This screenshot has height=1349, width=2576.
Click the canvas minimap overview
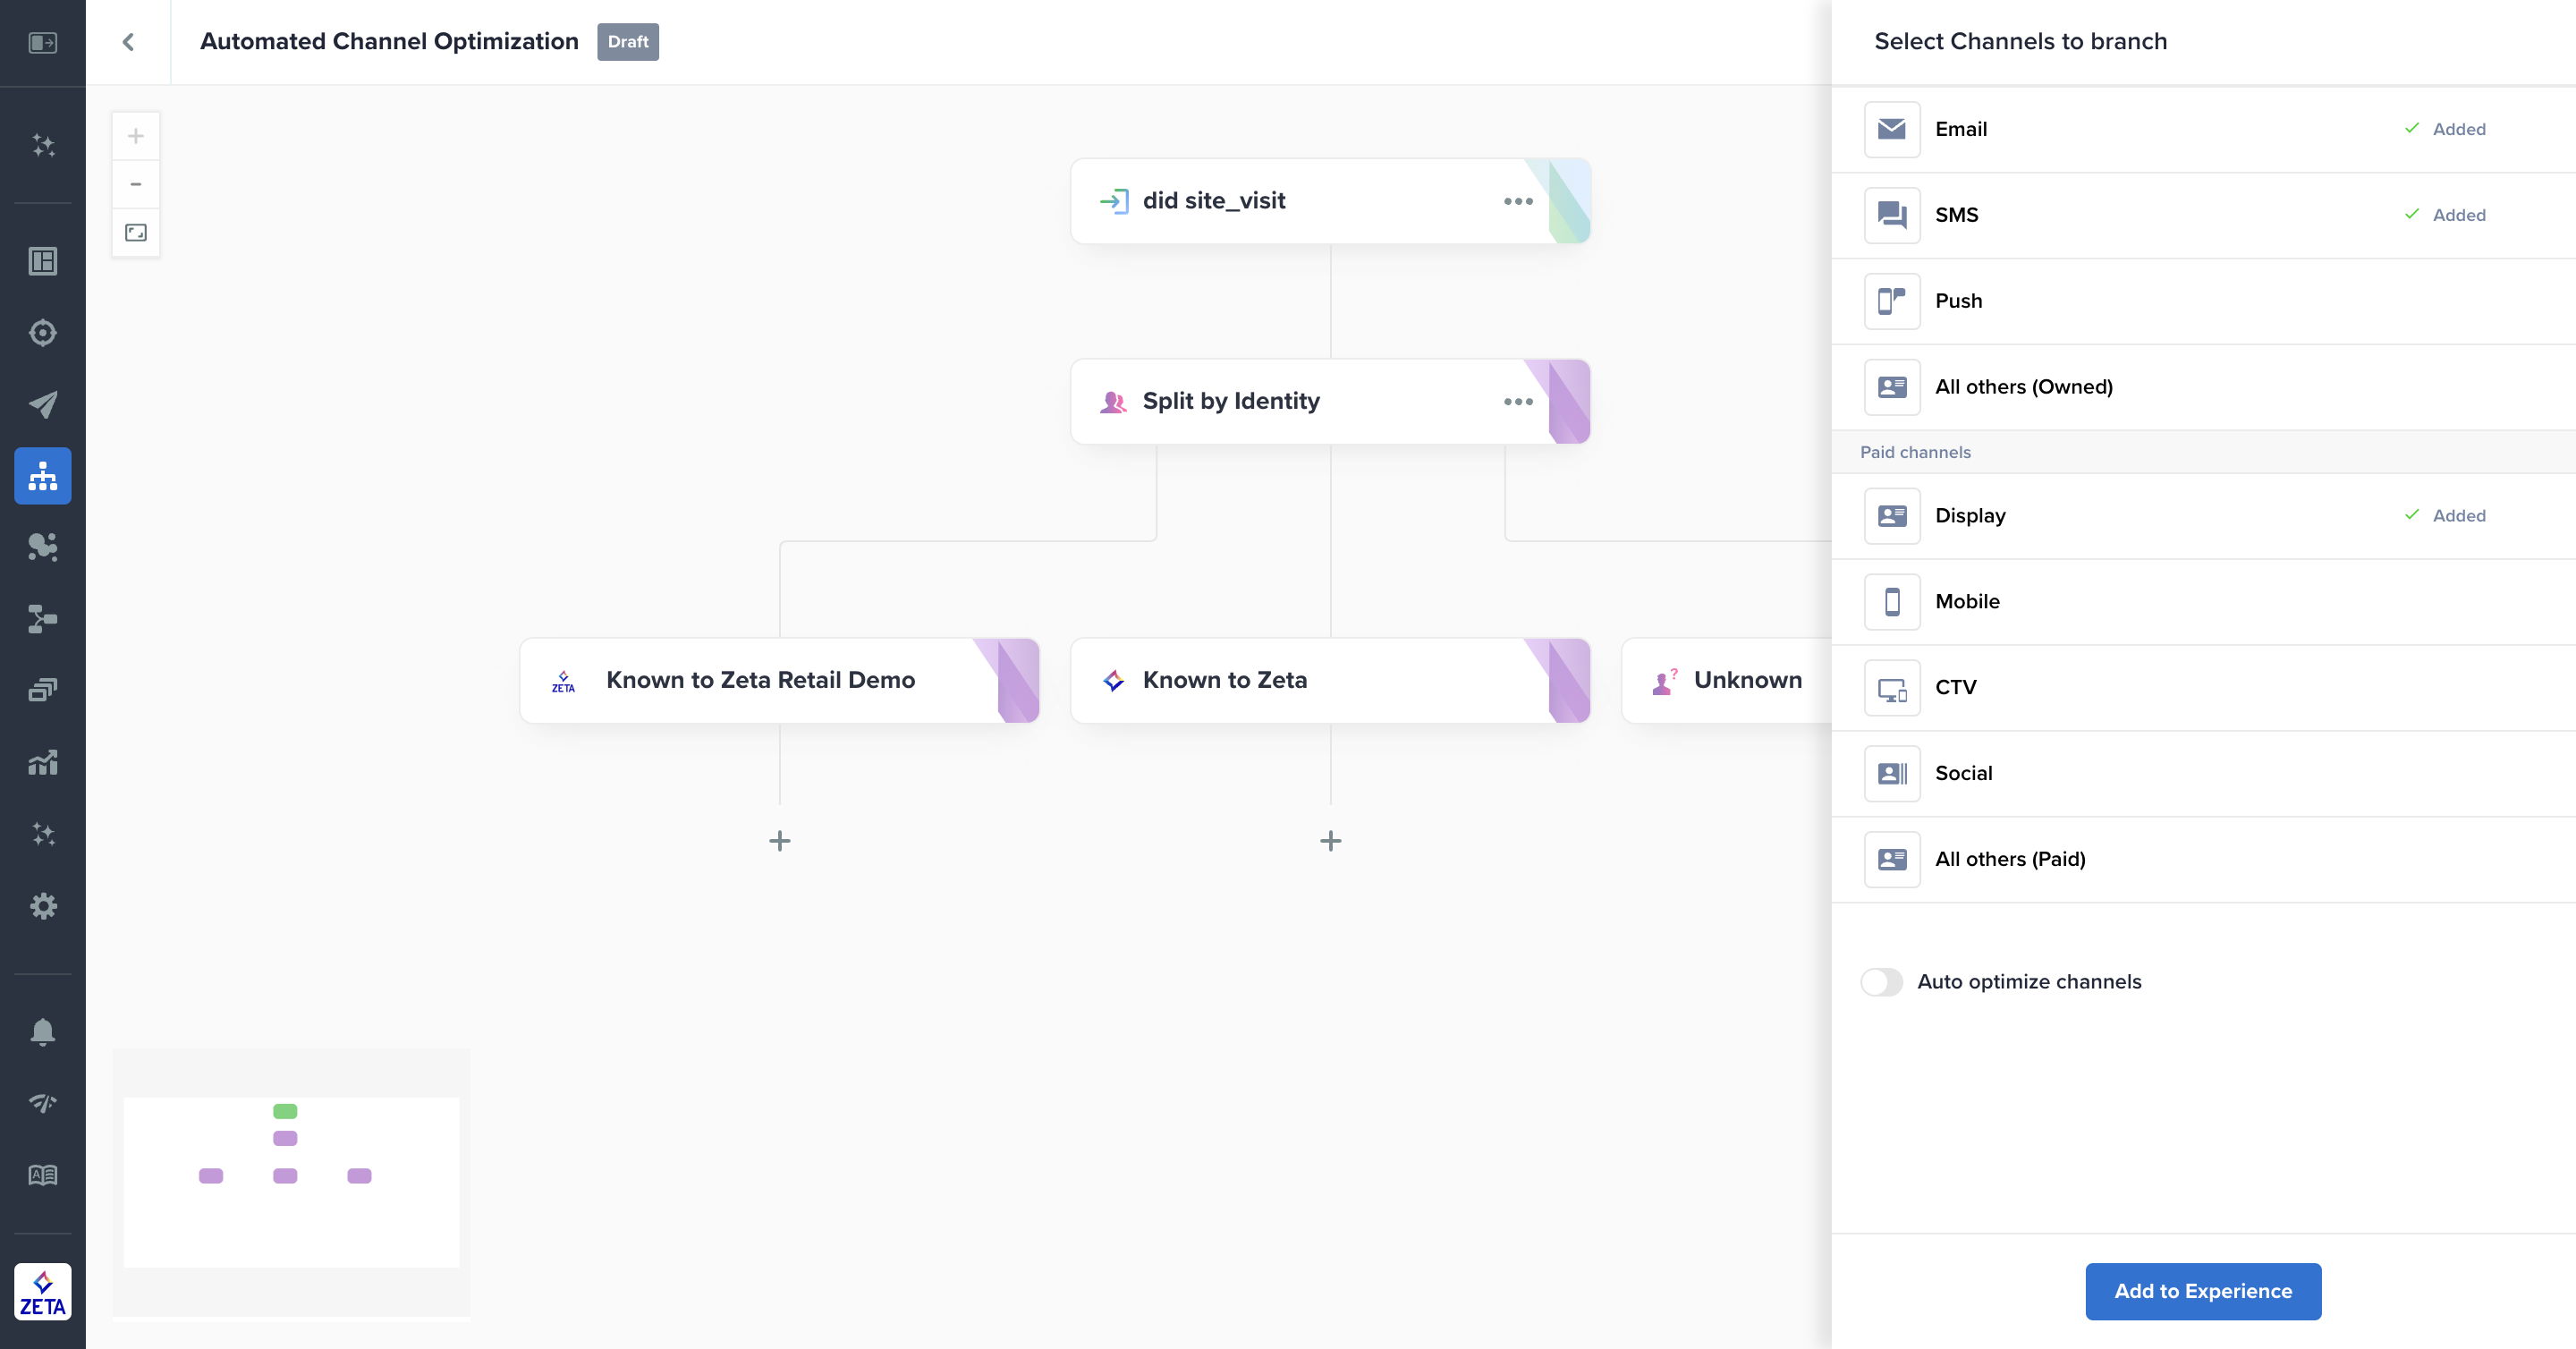291,1181
